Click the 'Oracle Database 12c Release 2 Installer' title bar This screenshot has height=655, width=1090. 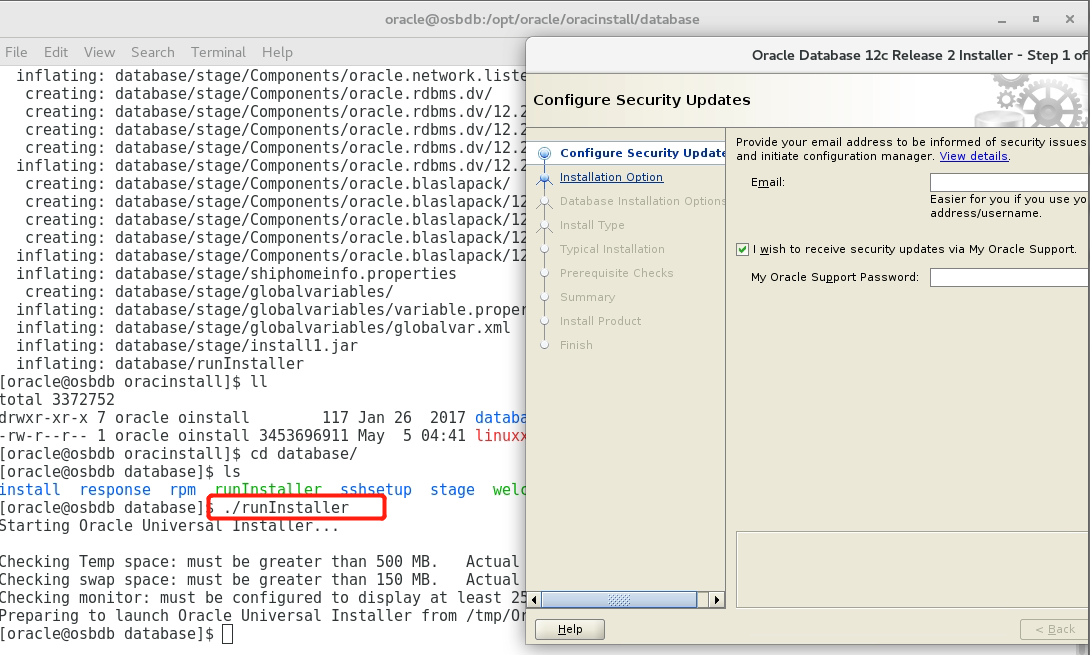pos(808,56)
